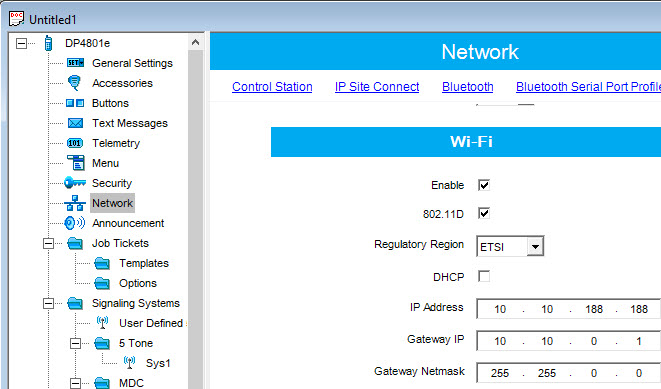Image resolution: width=661 pixels, height=389 pixels.
Task: Click the Job Tickets folder icon
Action: coord(75,243)
